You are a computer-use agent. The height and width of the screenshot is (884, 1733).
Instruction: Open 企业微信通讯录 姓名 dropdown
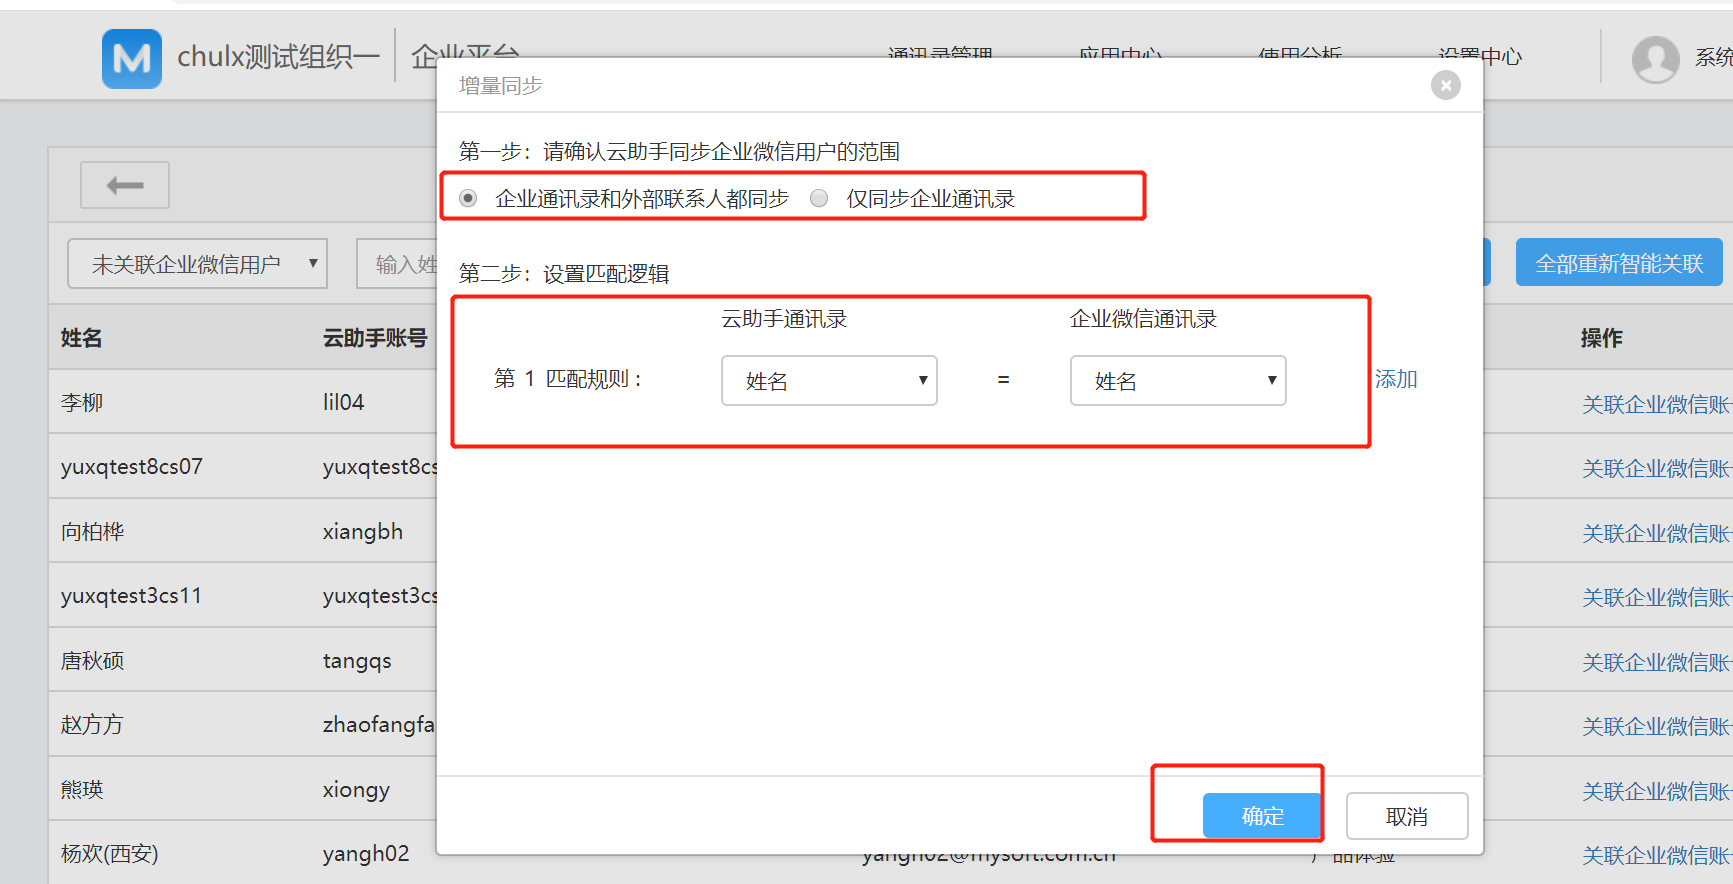pos(1178,381)
